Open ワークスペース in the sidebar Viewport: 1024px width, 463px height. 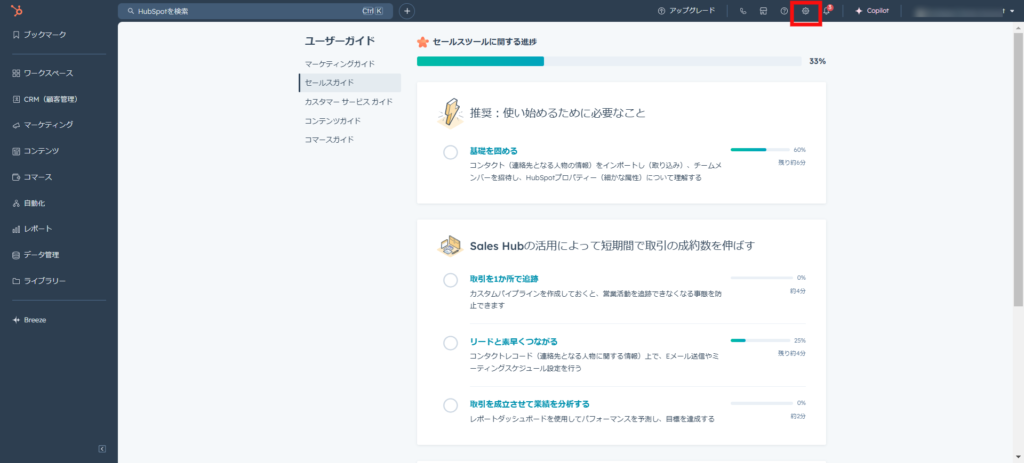pyautogui.click(x=42, y=73)
